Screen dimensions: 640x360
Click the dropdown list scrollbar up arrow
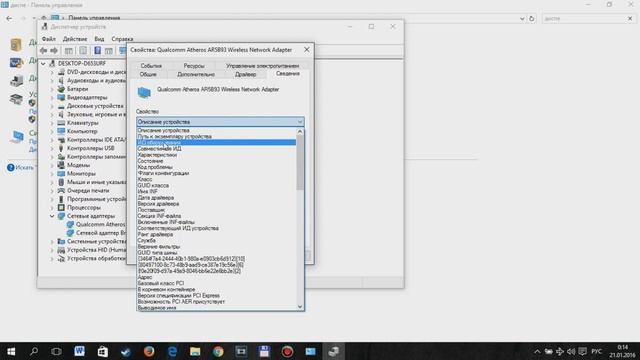click(300, 131)
